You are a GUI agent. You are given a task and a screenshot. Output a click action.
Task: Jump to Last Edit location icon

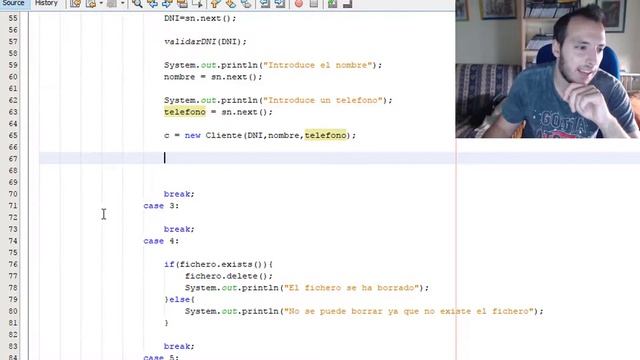pos(75,4)
